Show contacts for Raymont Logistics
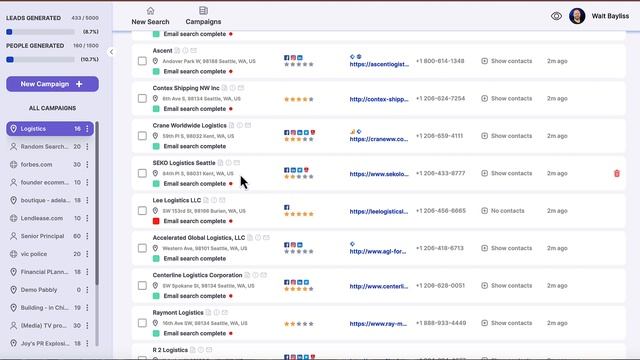This screenshot has width=640, height=360. (507, 323)
